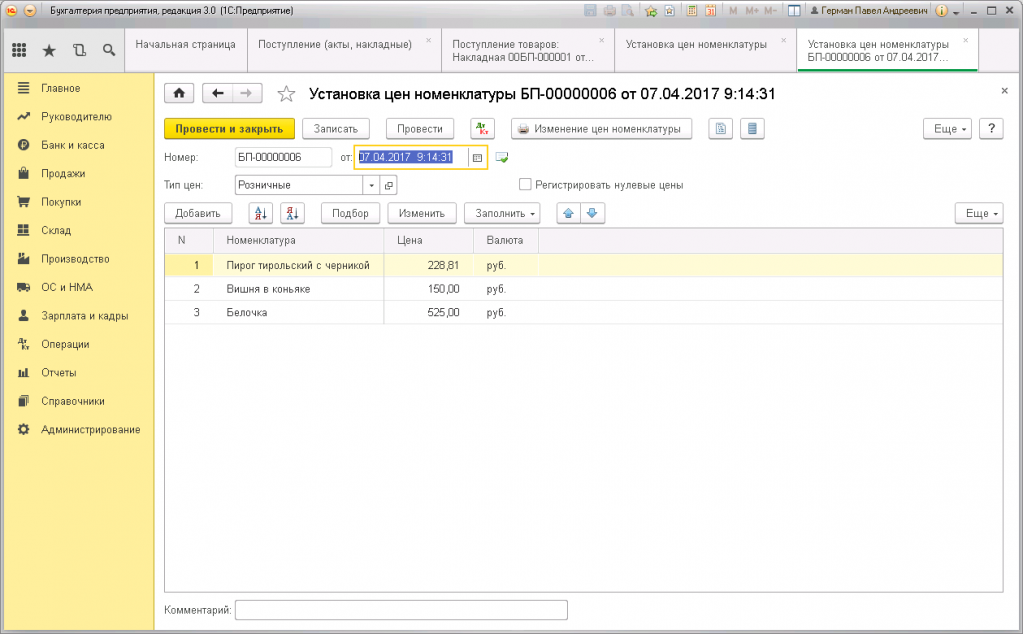Click into the Комментарий input field
Image resolution: width=1023 pixels, height=634 pixels.
(400, 609)
